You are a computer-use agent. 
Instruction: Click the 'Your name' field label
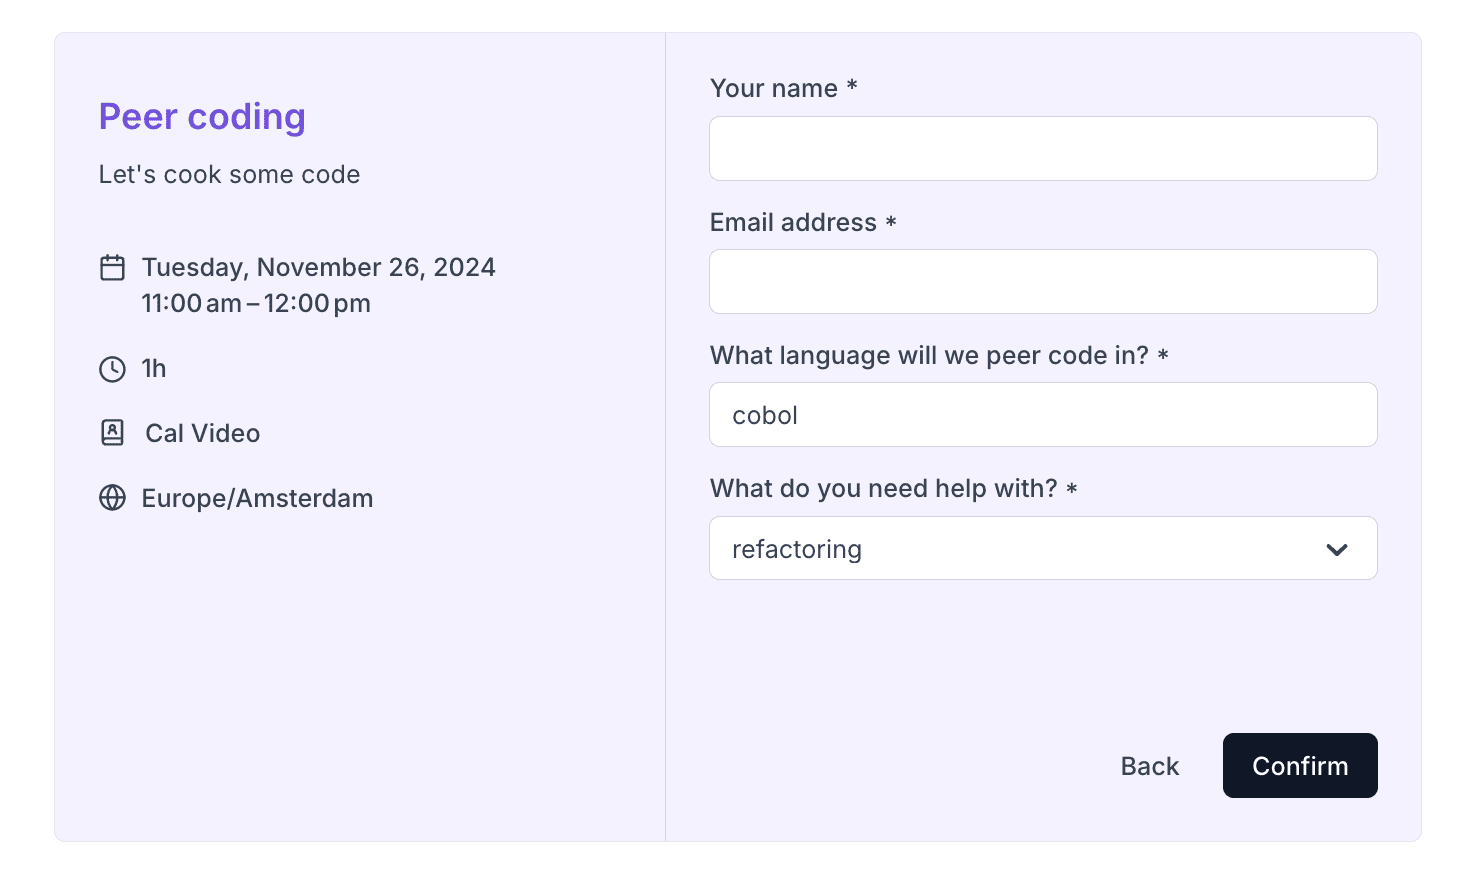coord(774,89)
